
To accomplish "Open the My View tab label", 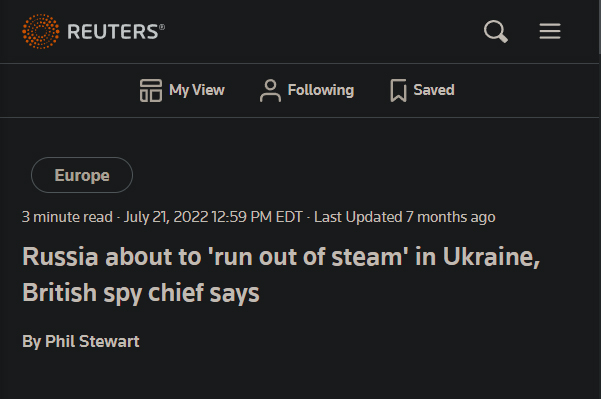I will click(x=197, y=90).
